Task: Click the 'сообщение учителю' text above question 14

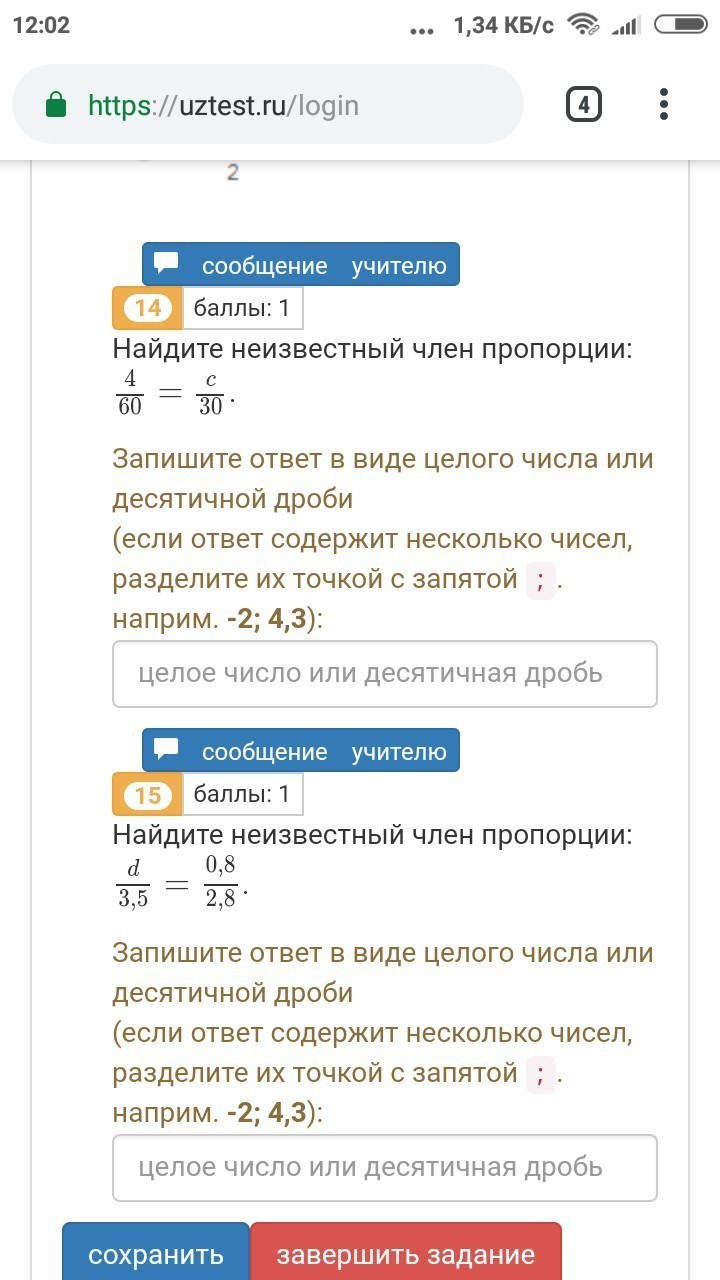Action: point(323,265)
